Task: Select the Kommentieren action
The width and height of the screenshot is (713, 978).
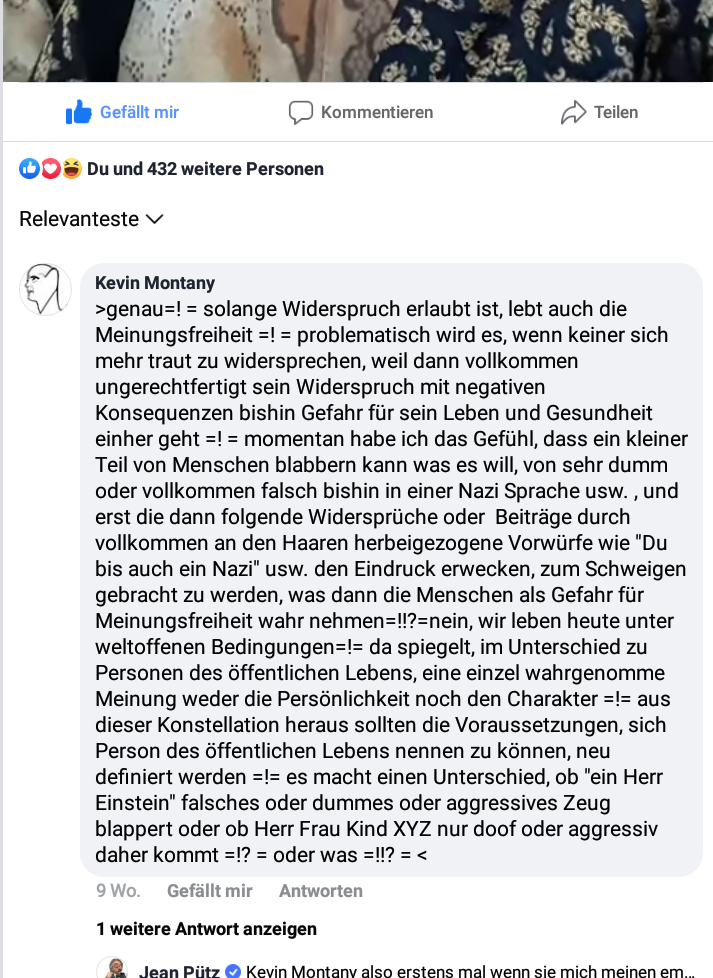Action: (361, 113)
